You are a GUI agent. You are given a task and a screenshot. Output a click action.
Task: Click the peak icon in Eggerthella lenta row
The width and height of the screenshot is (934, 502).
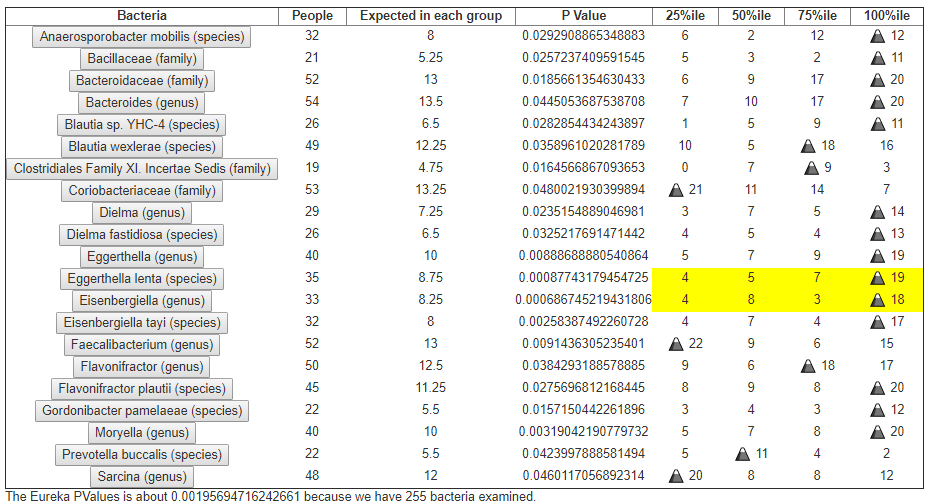tap(876, 278)
